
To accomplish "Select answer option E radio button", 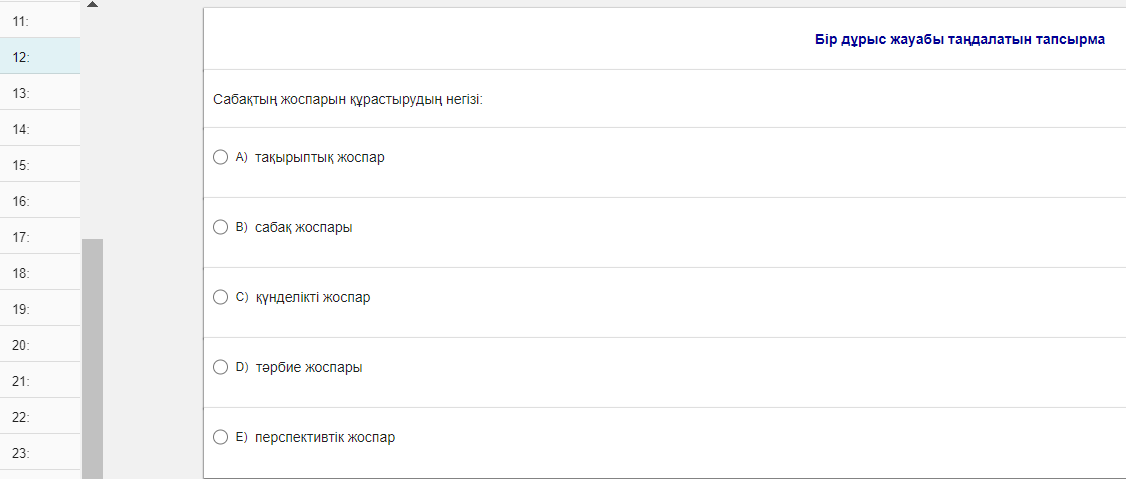I will pyautogui.click(x=221, y=437).
